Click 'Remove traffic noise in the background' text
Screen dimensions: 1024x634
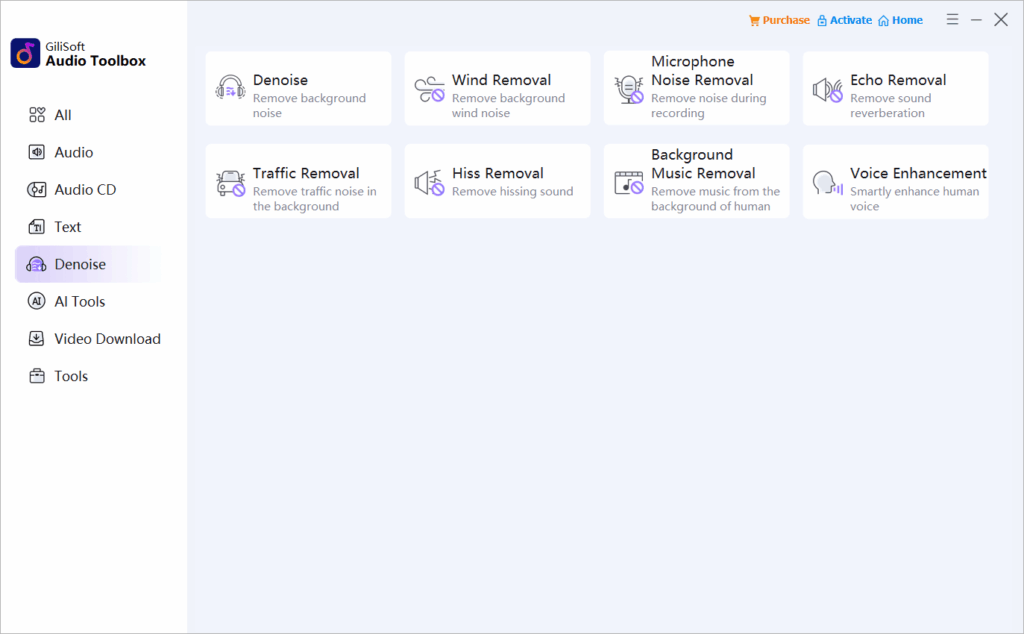(314, 198)
